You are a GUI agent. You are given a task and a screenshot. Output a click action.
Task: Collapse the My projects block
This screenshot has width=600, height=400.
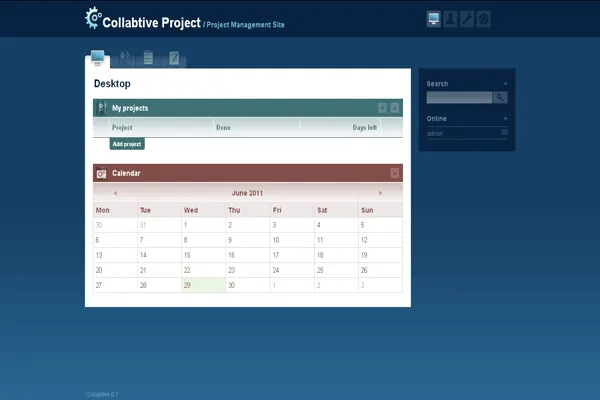tap(395, 107)
